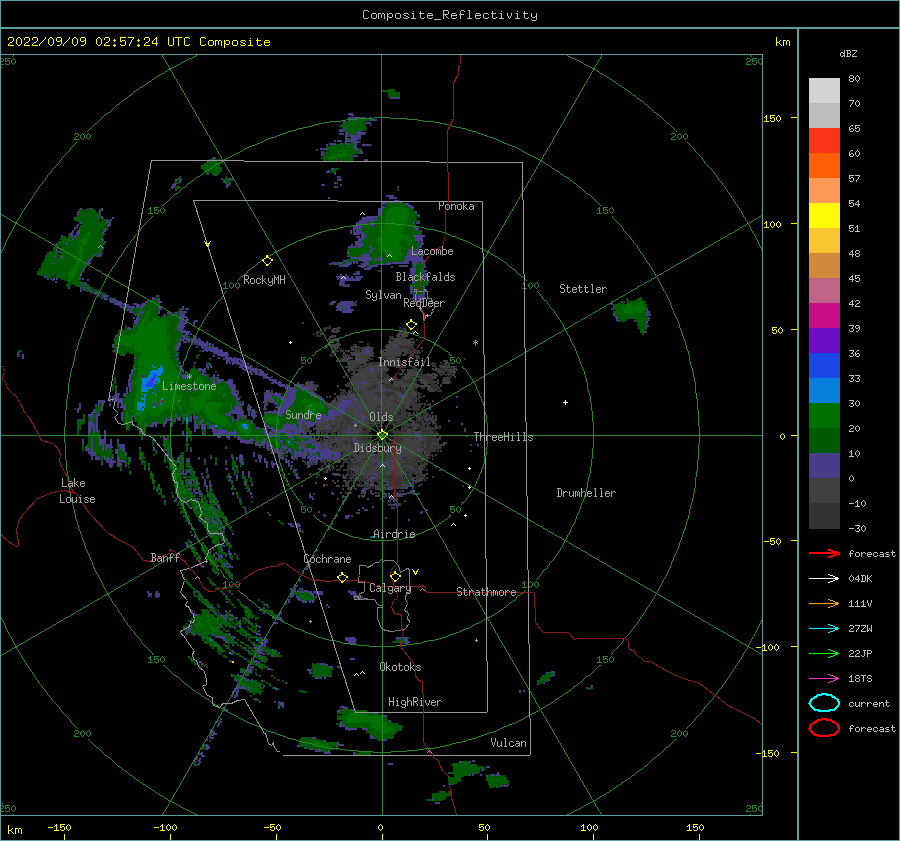Select the light gray 80 dBZ swatch
The height and width of the screenshot is (841, 900).
point(824,91)
